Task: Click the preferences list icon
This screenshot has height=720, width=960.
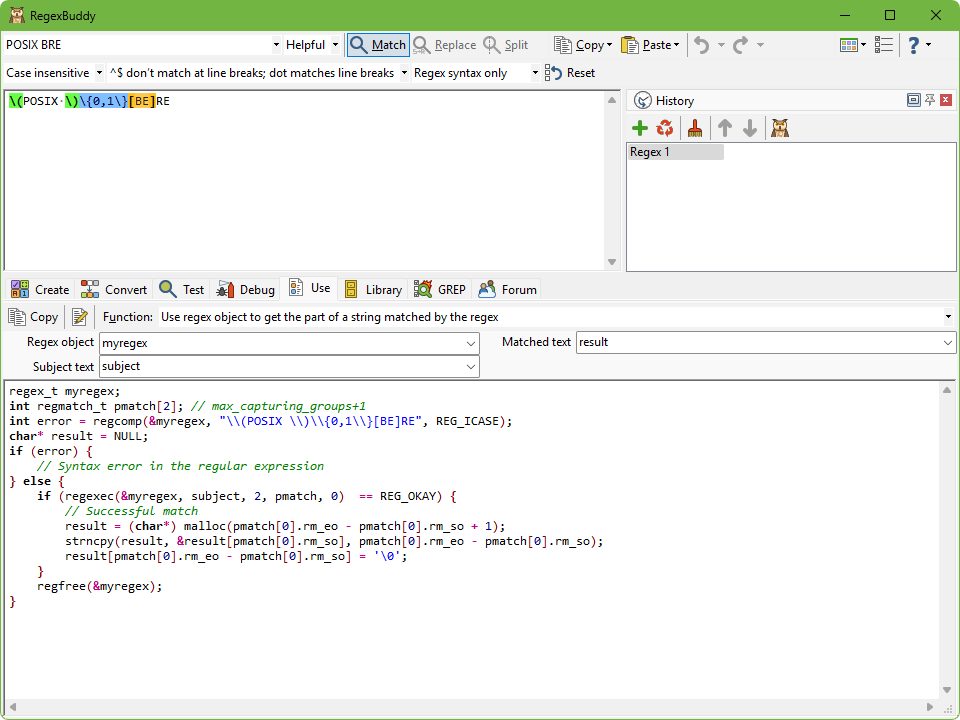Action: point(883,45)
